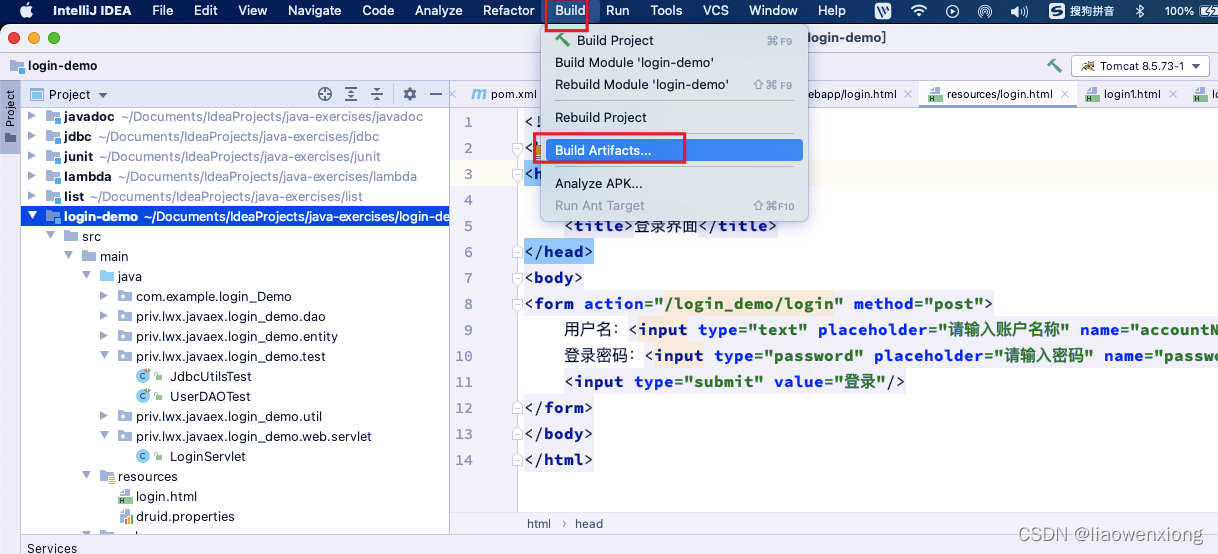This screenshot has width=1218, height=554.
Task: Open the Services tool window tab
Action: pyautogui.click(x=52, y=547)
